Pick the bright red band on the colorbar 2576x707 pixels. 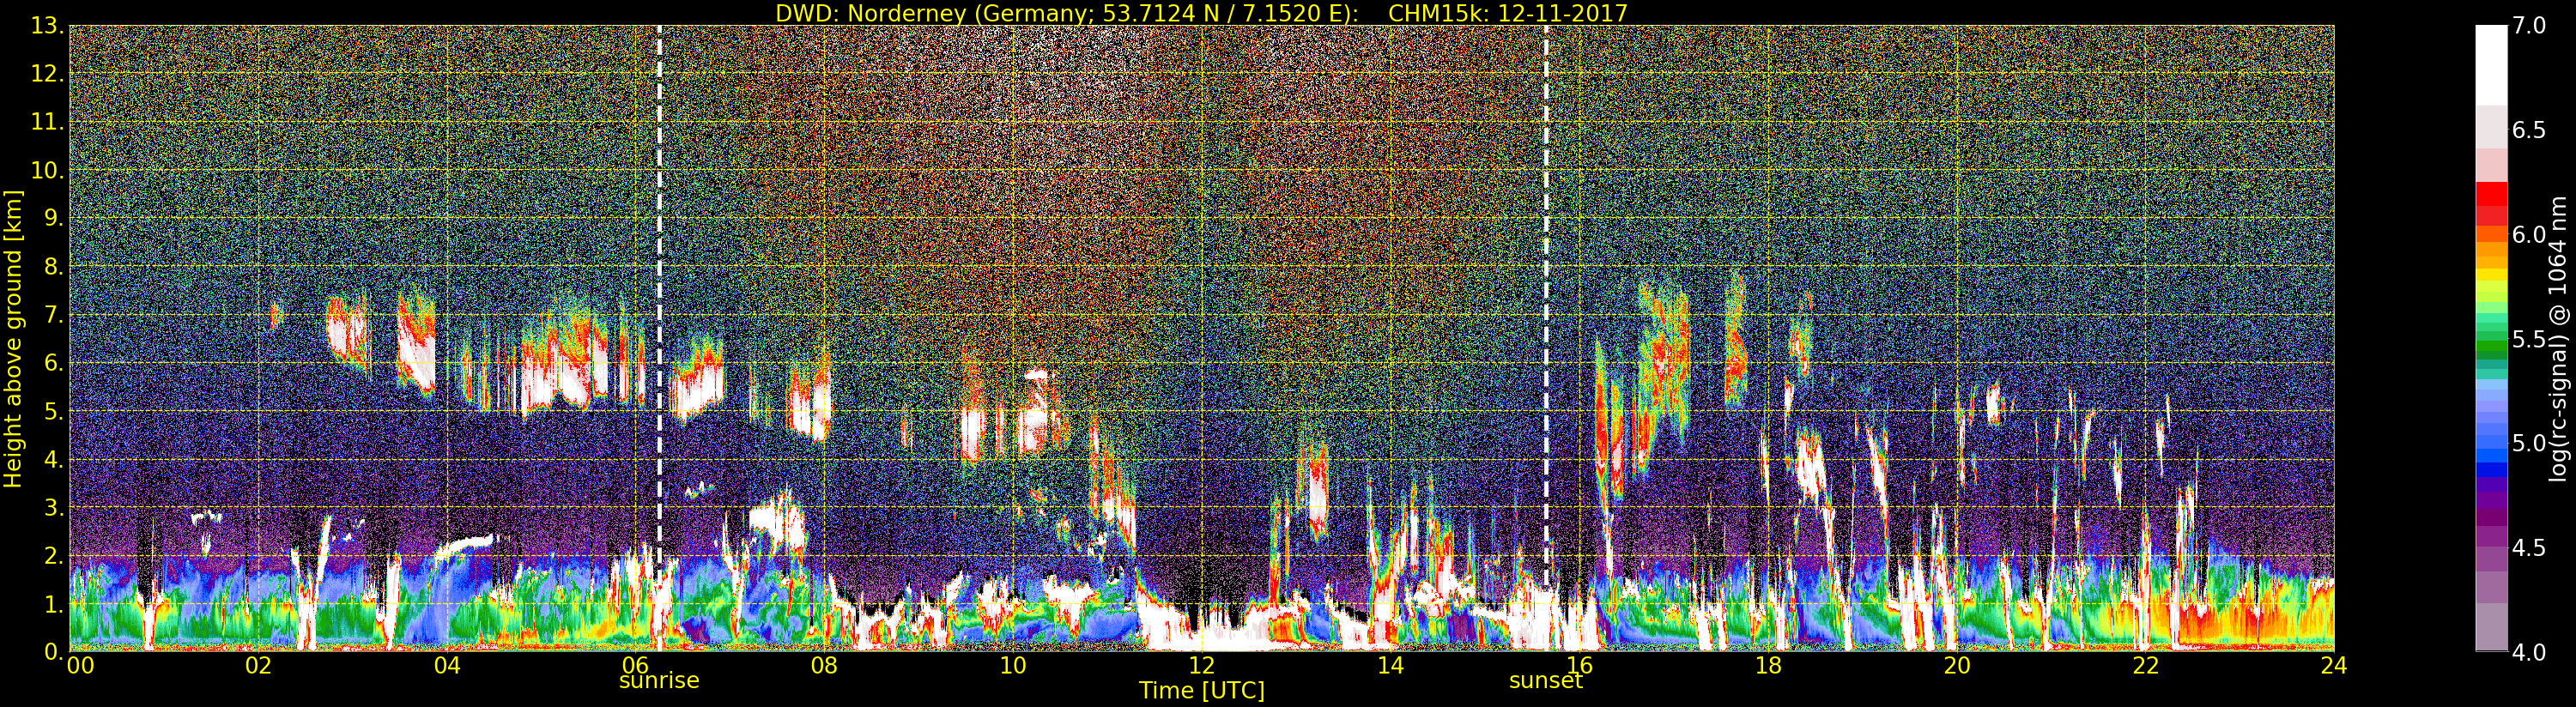(x=2491, y=194)
